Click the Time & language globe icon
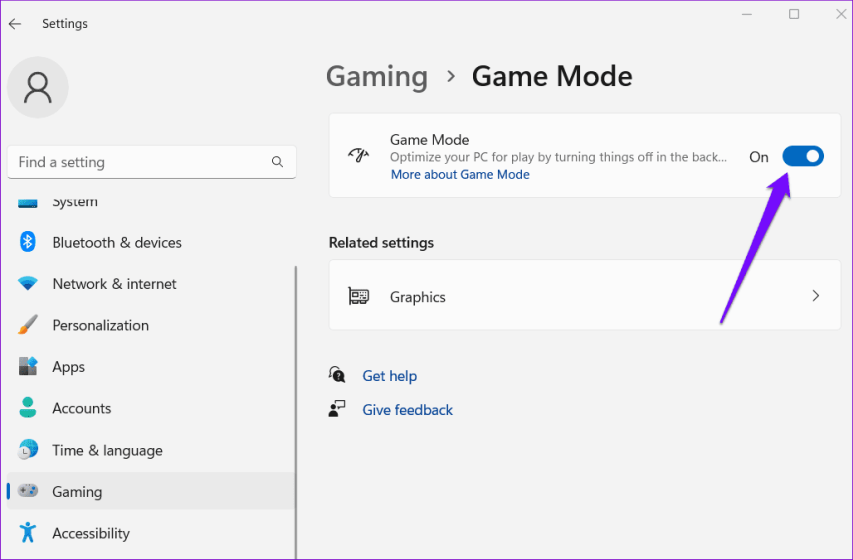Screen dimensions: 853x560 point(28,450)
